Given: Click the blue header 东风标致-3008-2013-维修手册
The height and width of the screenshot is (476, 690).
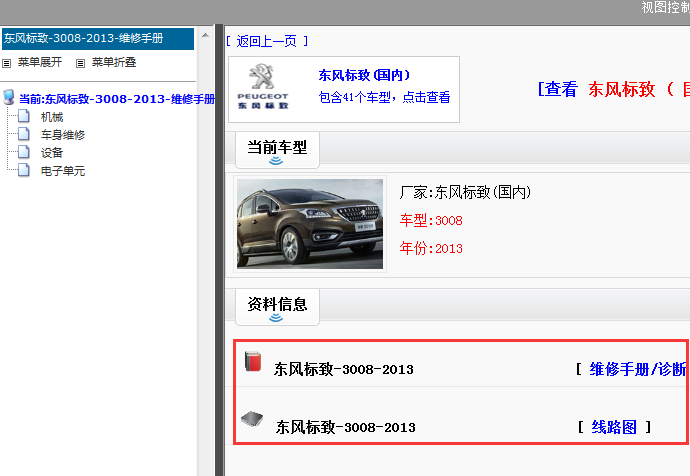Looking at the screenshot, I should [98, 39].
